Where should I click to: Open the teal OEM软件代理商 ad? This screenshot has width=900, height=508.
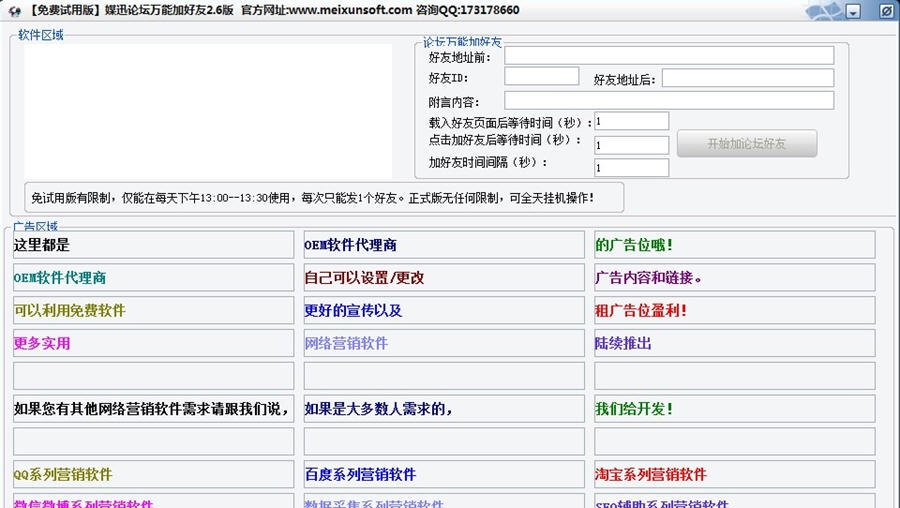tap(153, 278)
